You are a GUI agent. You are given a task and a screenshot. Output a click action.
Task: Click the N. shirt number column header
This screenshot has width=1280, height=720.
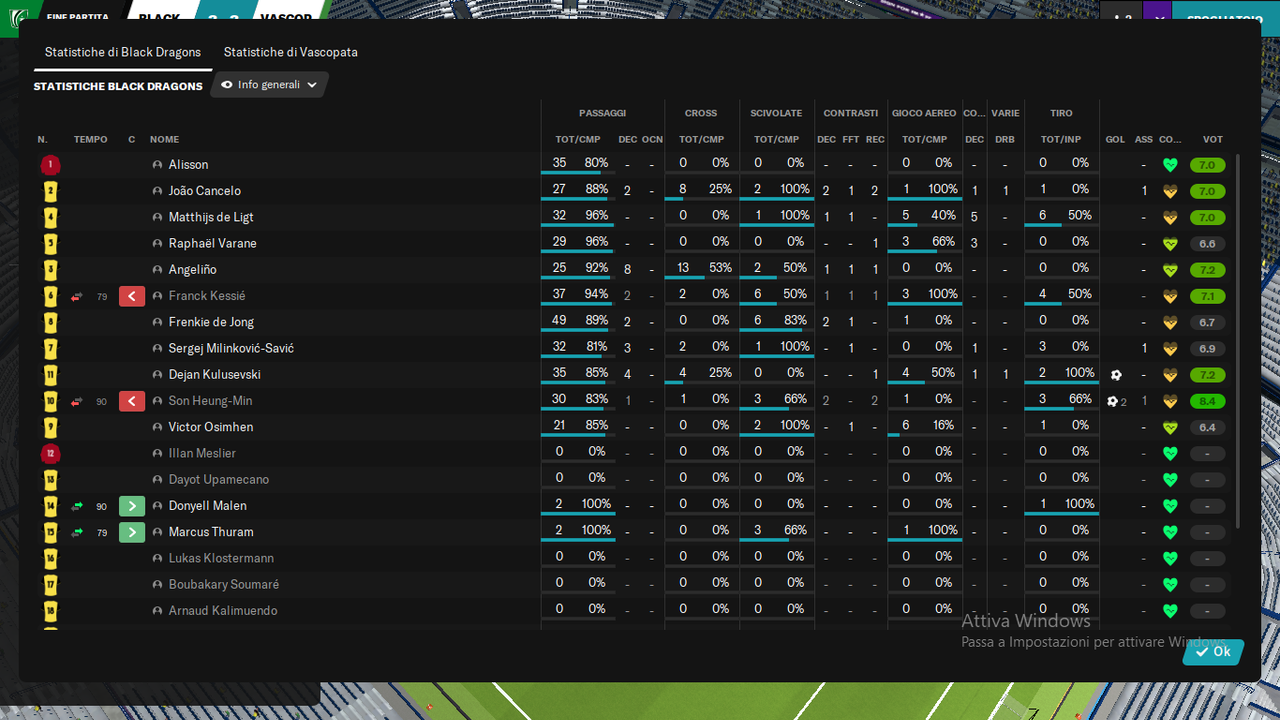(x=43, y=140)
